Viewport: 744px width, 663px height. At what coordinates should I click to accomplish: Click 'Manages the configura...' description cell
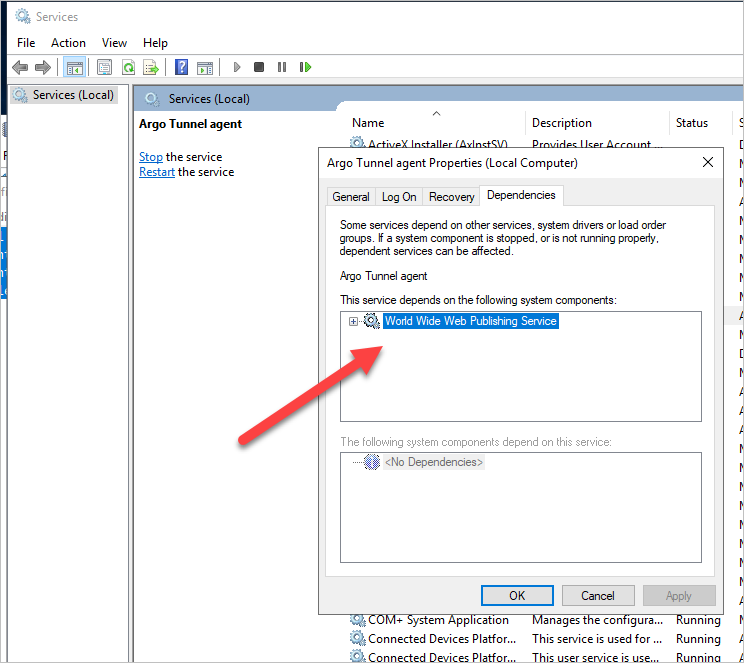(x=597, y=620)
